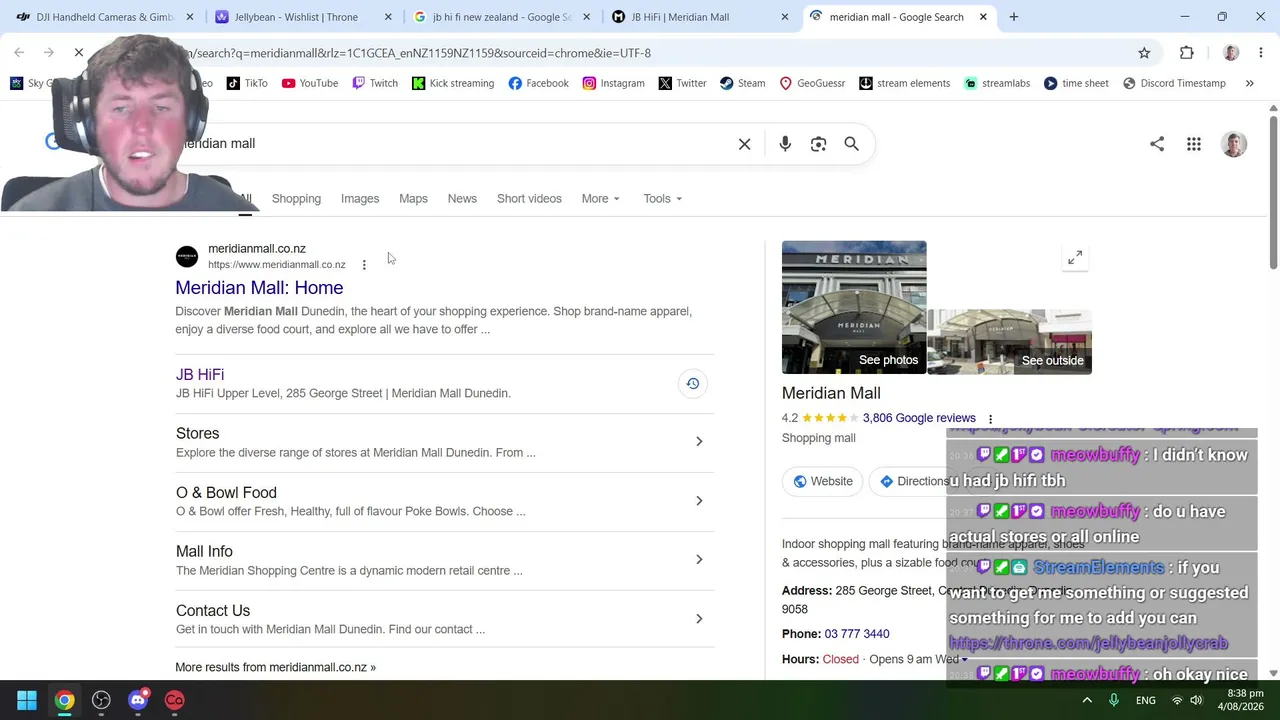
Task: Open the streamlabs bookmark
Action: (x=996, y=83)
